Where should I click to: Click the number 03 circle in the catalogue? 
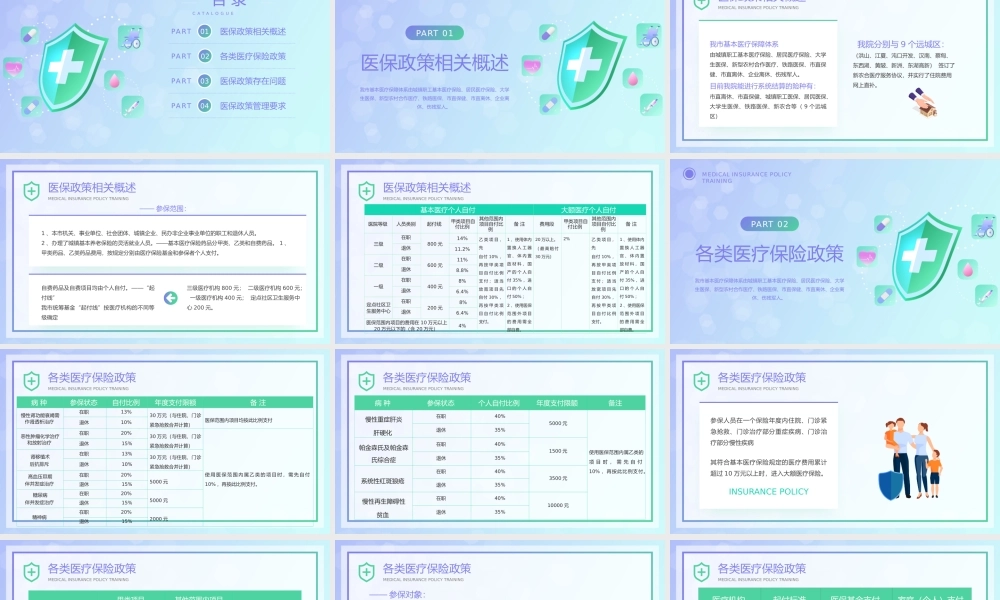coord(204,81)
